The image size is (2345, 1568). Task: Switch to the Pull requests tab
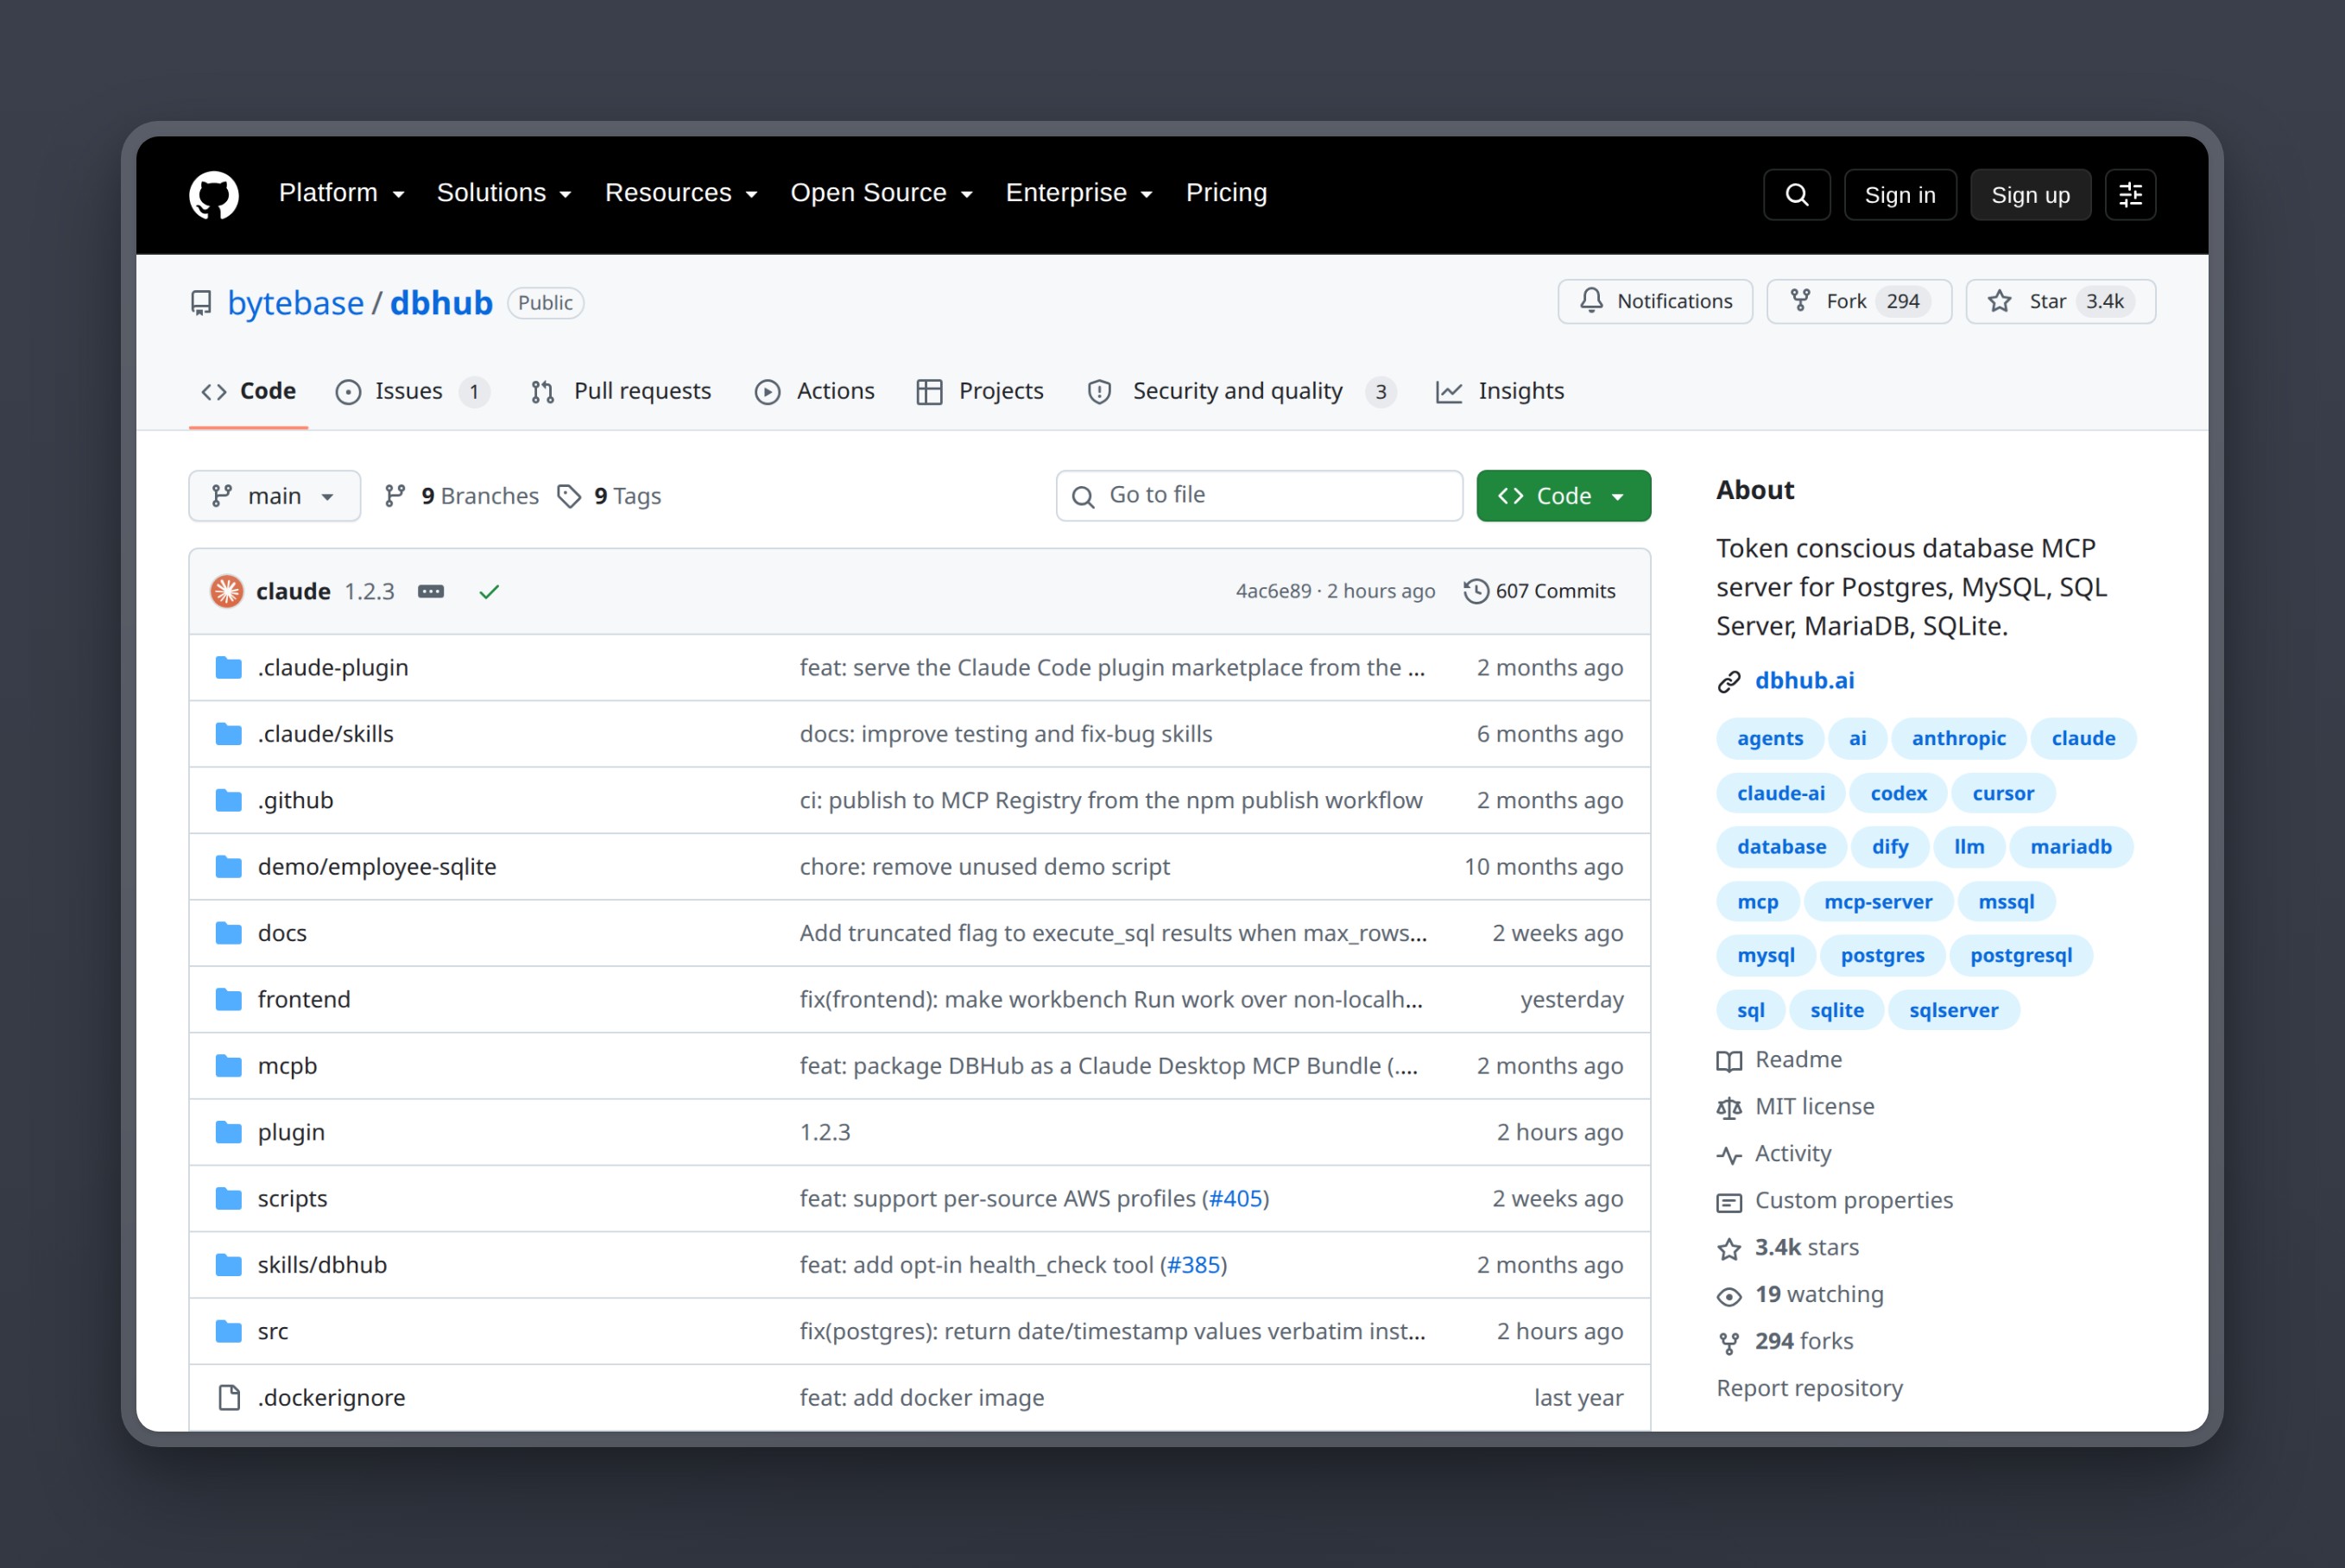pos(621,391)
